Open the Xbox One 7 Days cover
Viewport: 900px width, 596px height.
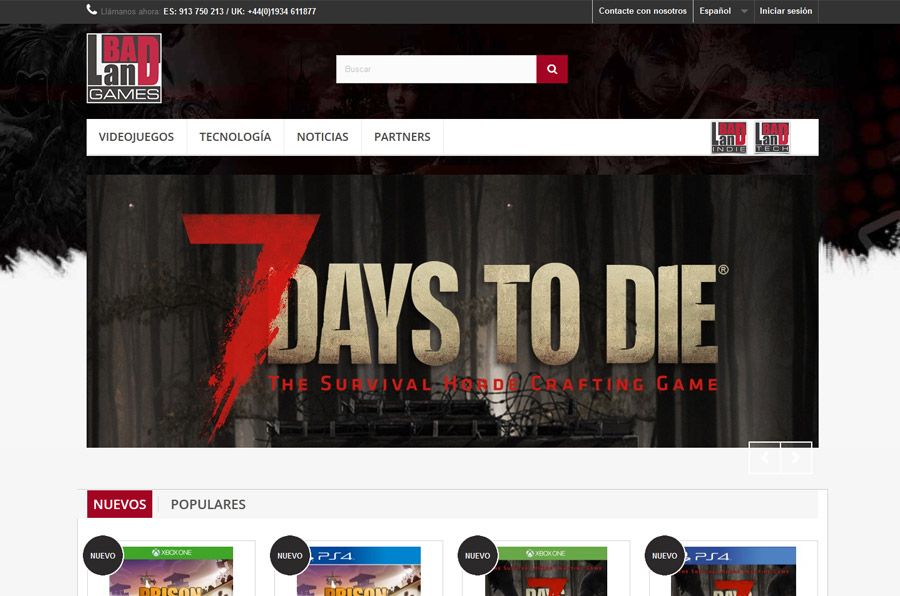546,571
